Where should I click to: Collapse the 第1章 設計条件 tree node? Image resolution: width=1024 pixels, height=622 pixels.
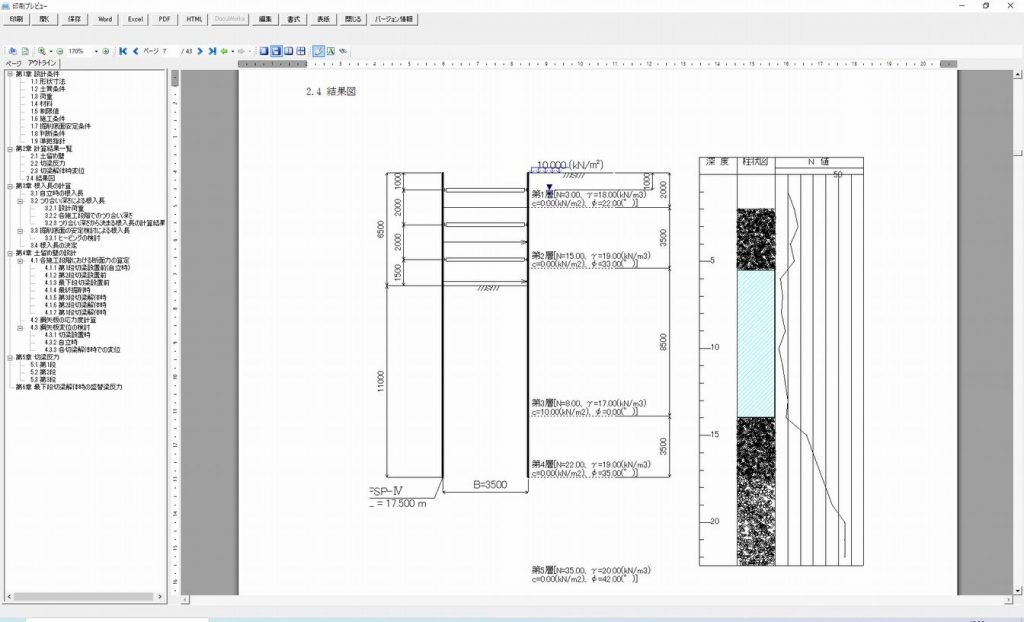[x=9, y=74]
